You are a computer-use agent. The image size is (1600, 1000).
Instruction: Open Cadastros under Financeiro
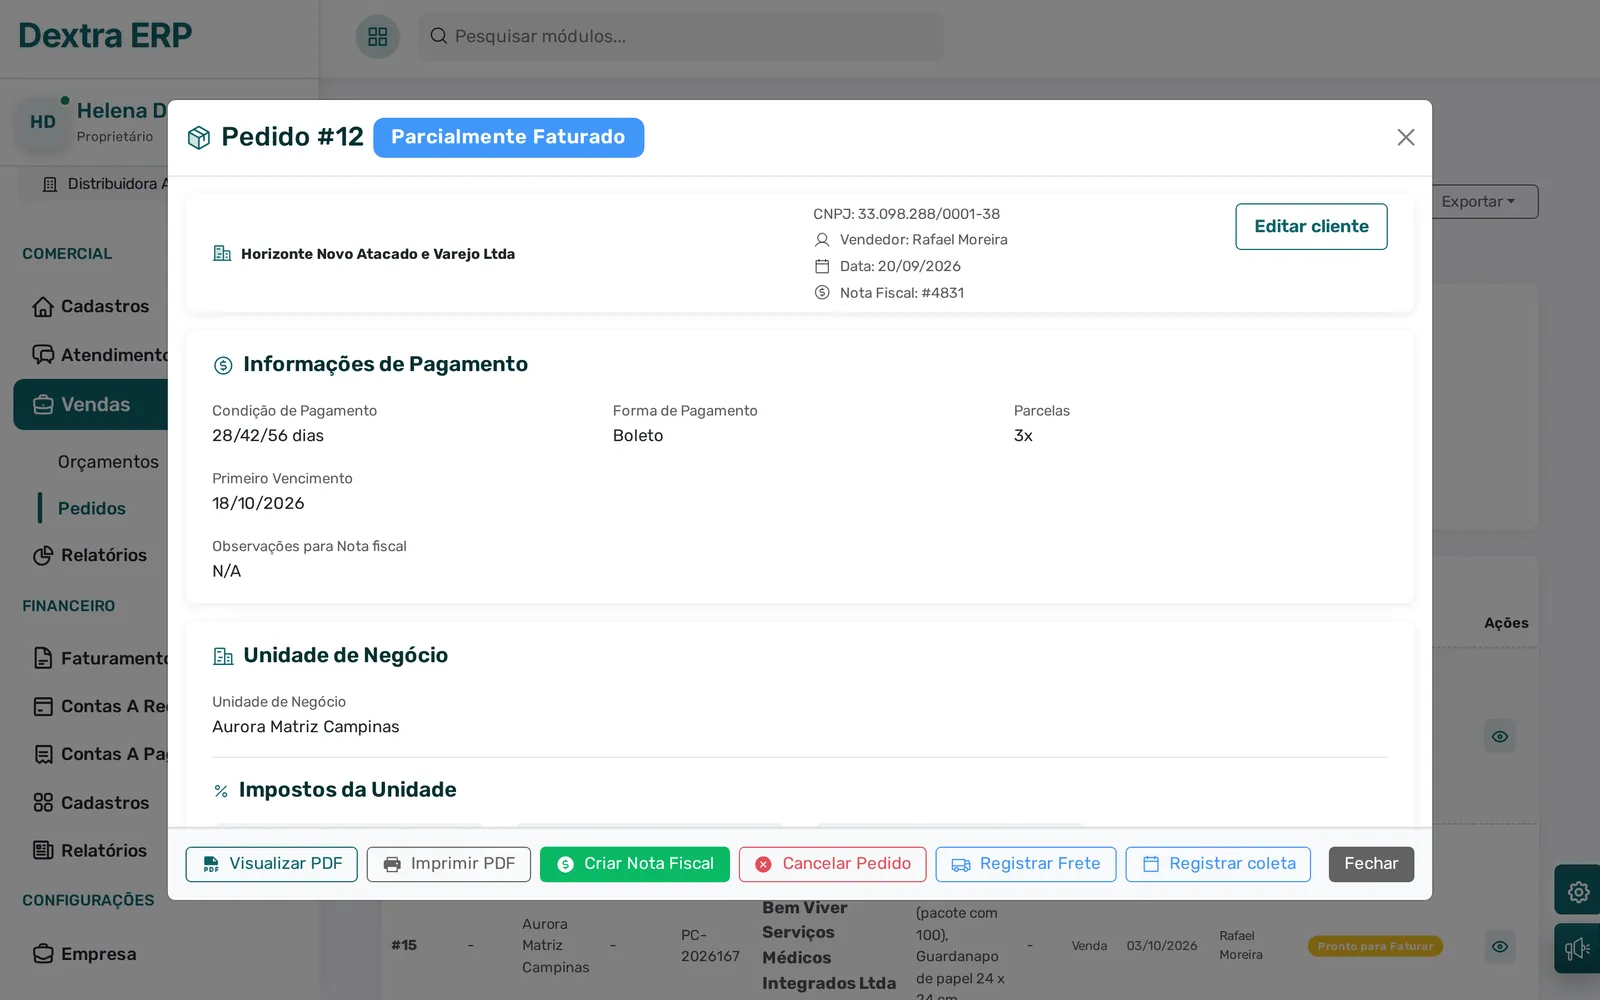[90, 803]
